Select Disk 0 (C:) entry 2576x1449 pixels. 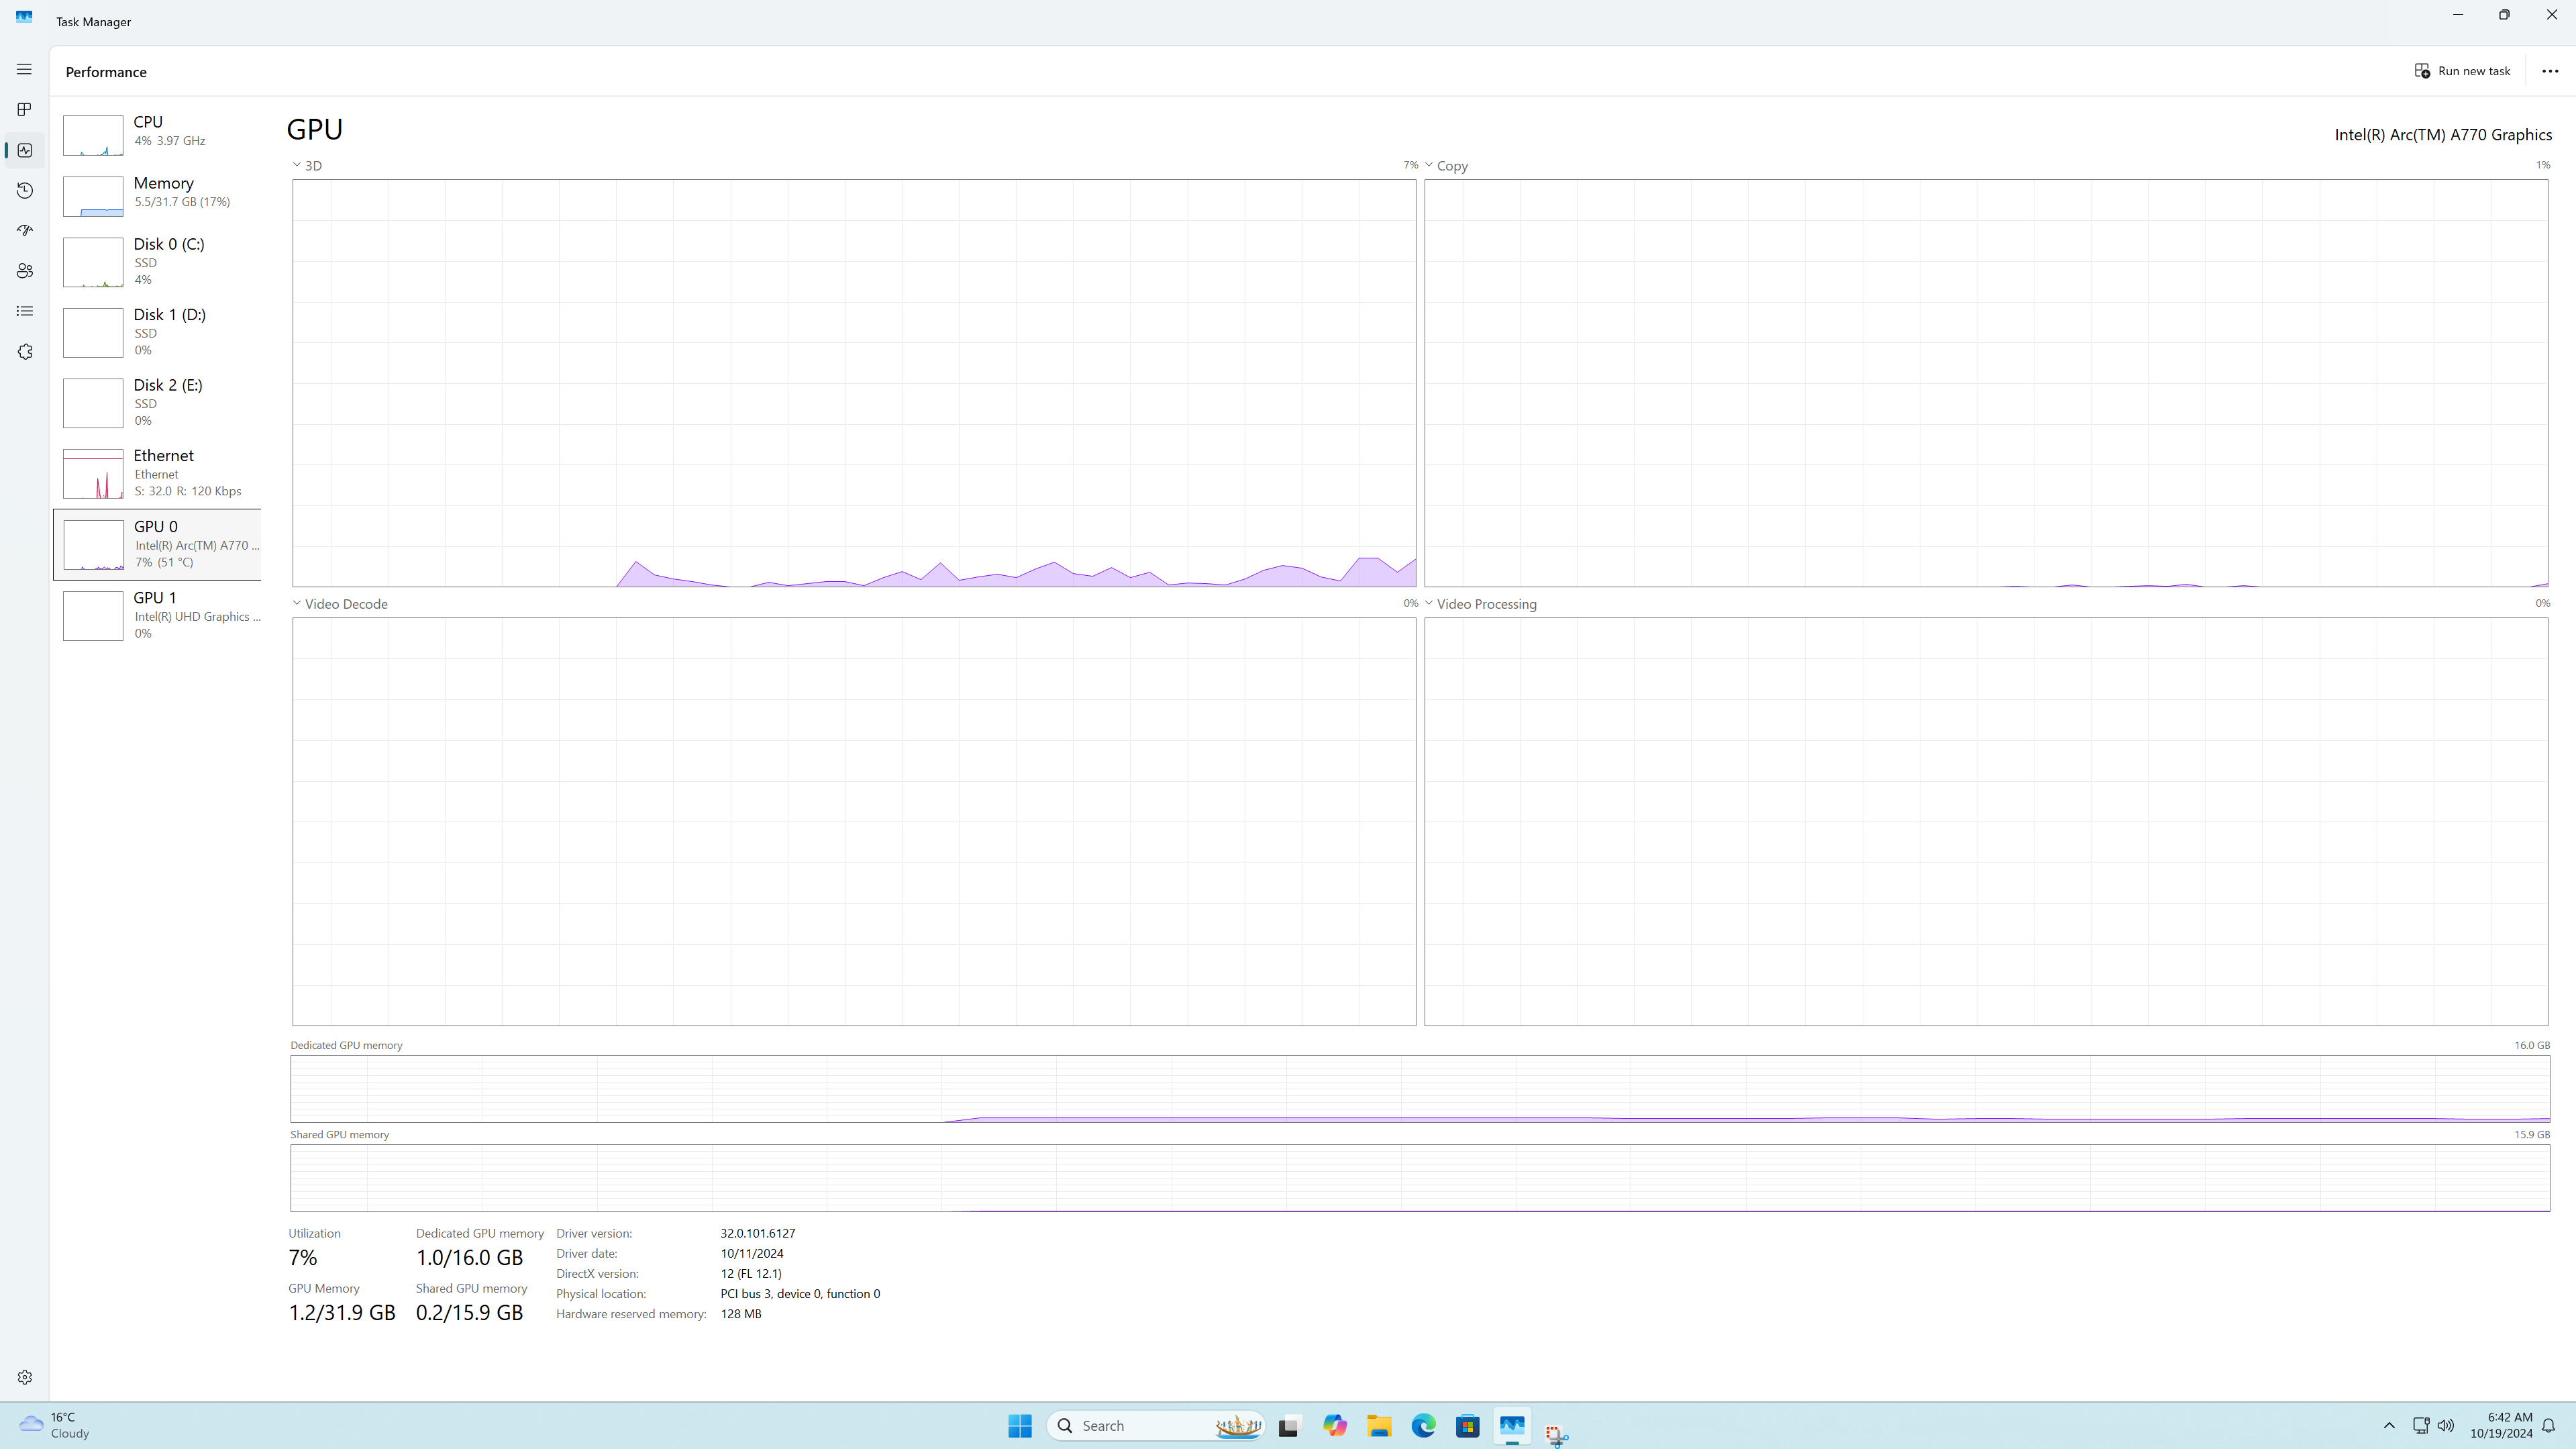tap(157, 262)
